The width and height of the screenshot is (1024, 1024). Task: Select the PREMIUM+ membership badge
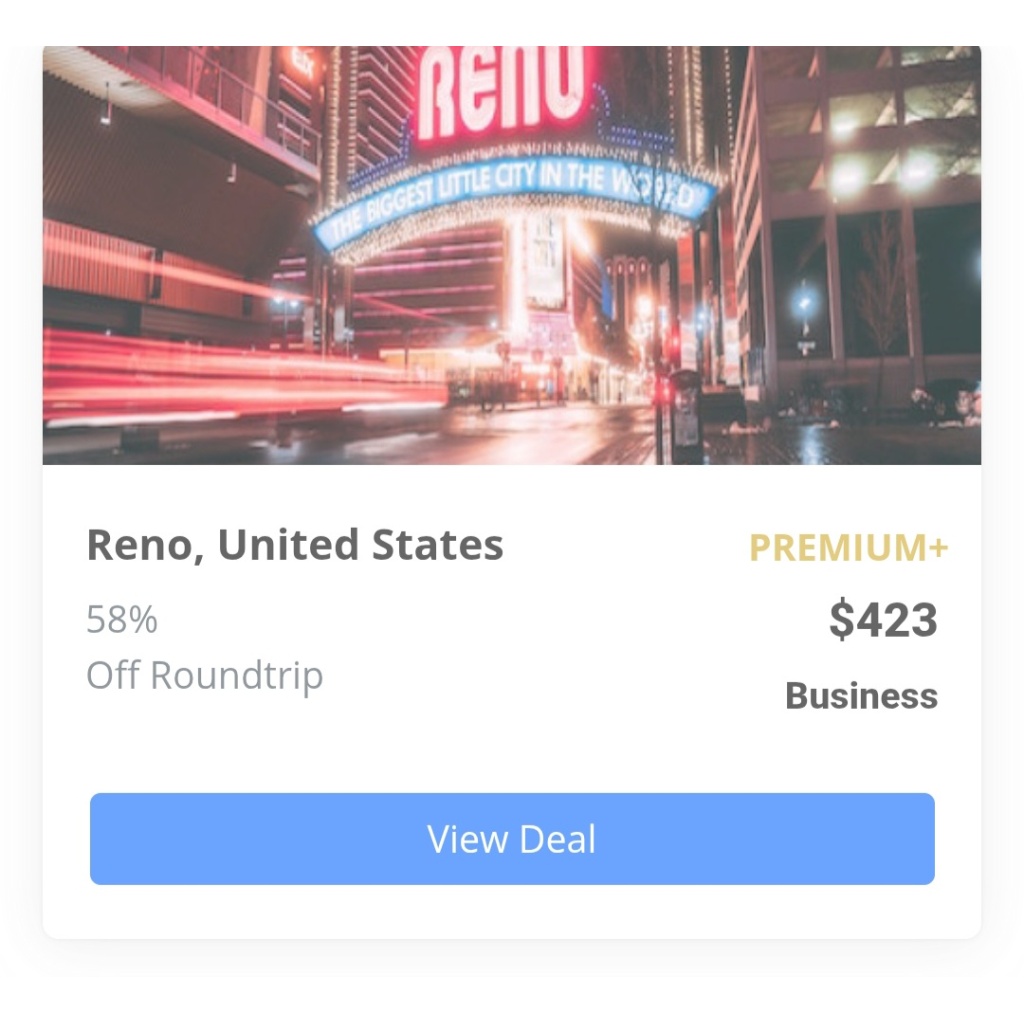pos(848,547)
